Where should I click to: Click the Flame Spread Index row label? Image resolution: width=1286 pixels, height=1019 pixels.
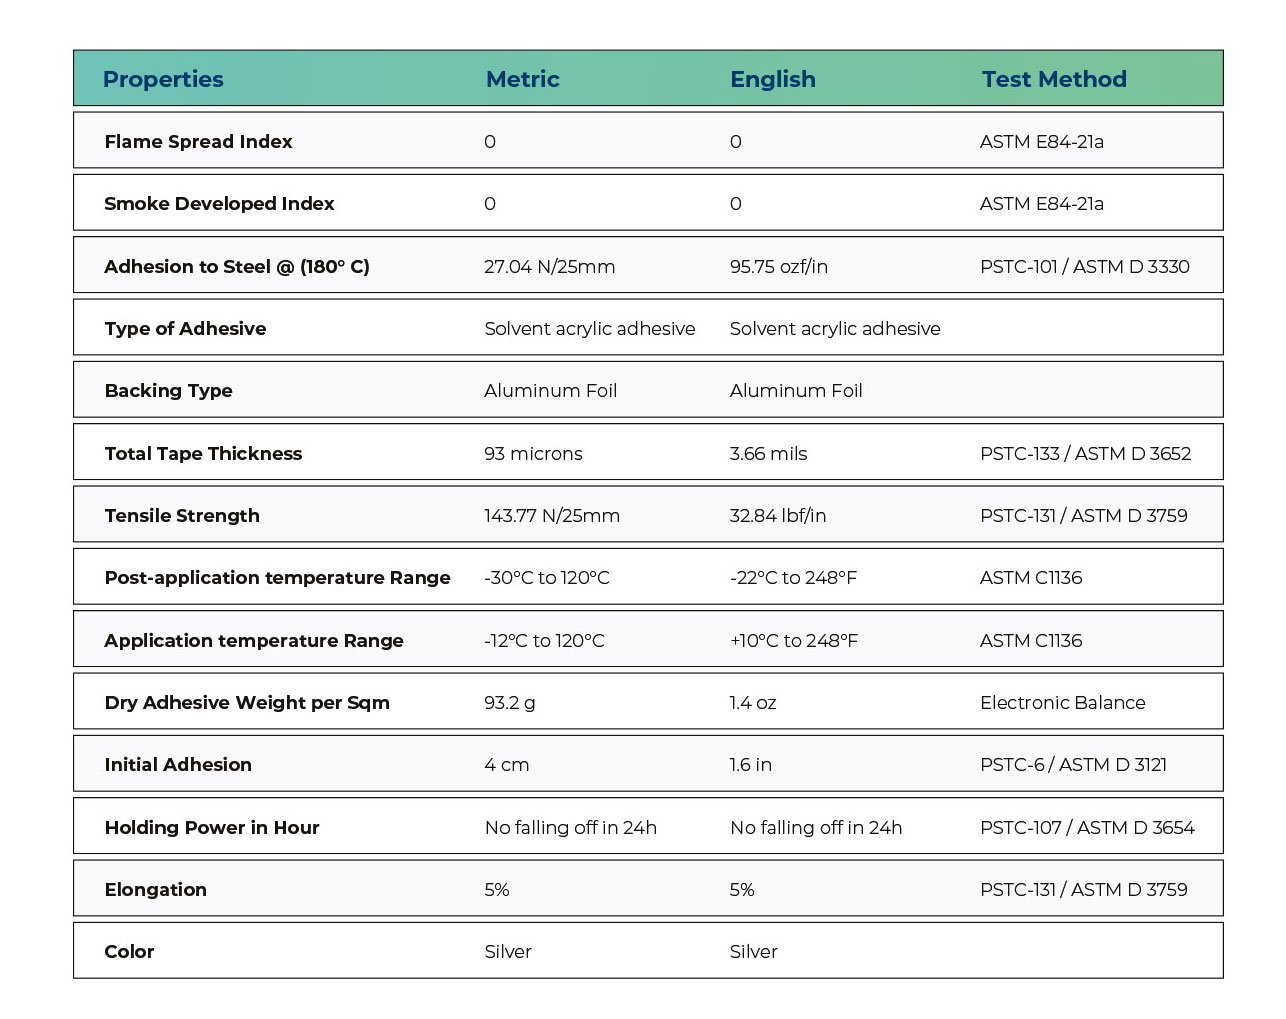pos(198,142)
